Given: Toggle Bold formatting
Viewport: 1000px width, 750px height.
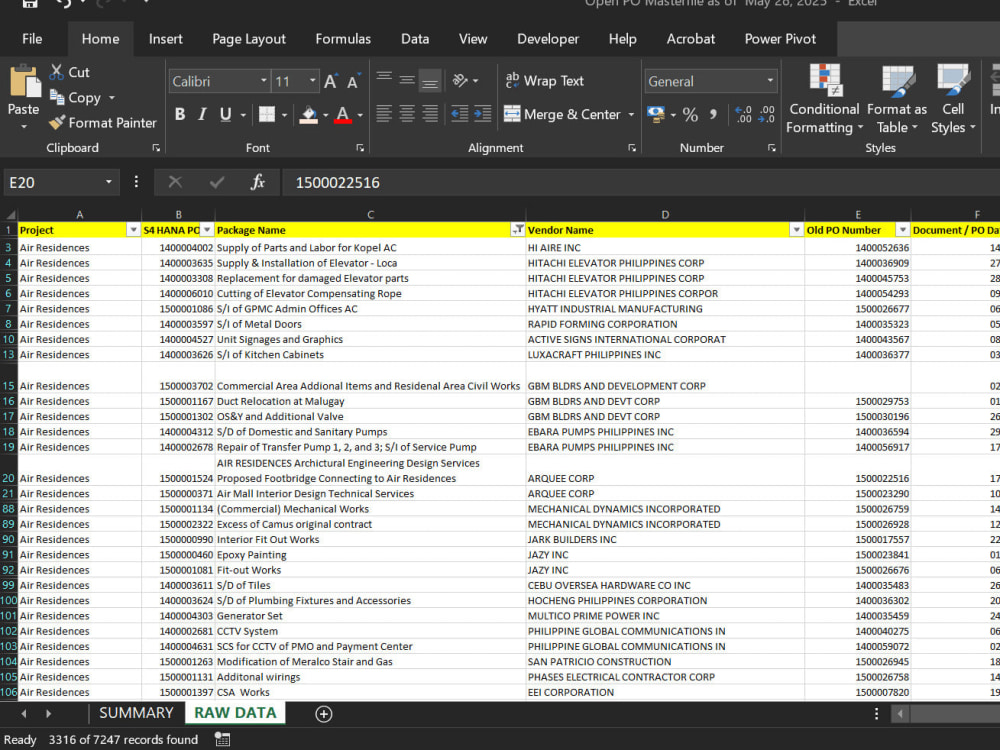Looking at the screenshot, I should [180, 114].
